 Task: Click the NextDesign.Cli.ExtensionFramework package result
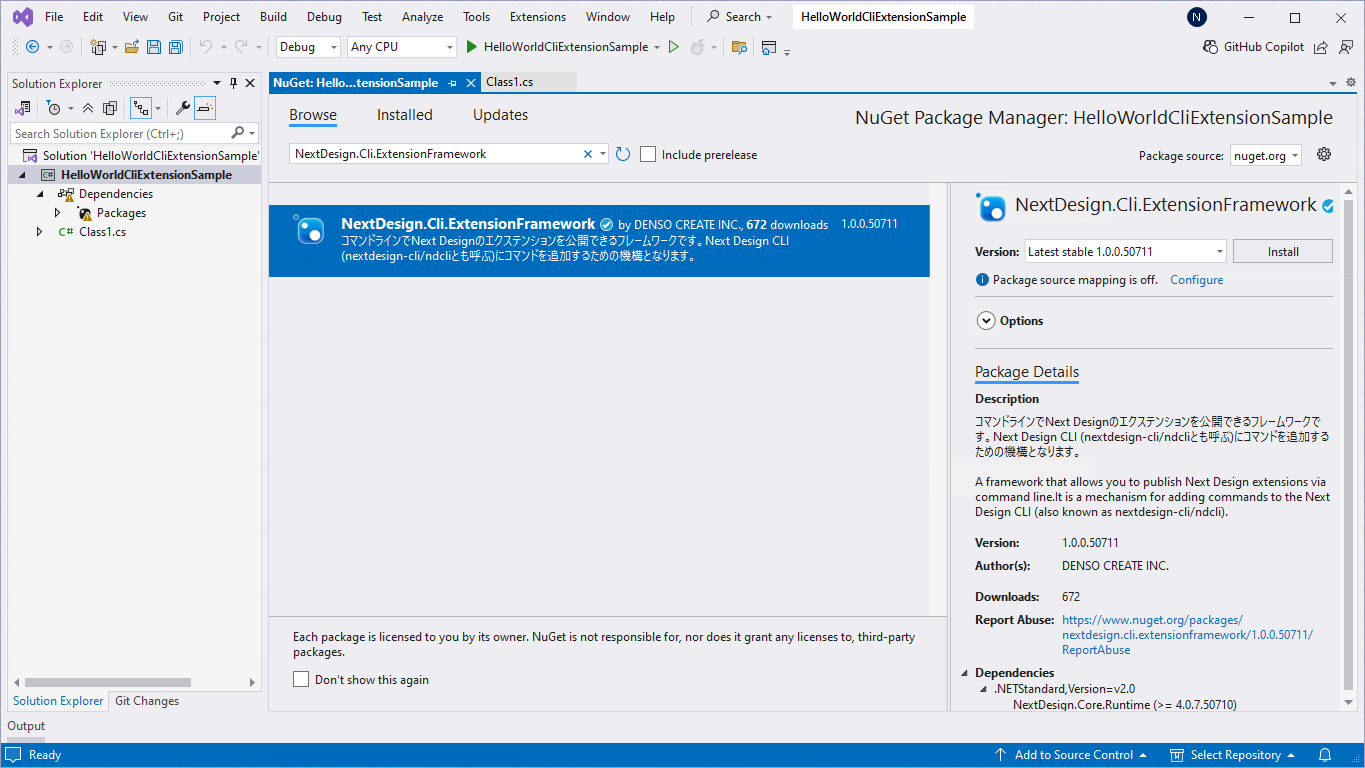599,241
